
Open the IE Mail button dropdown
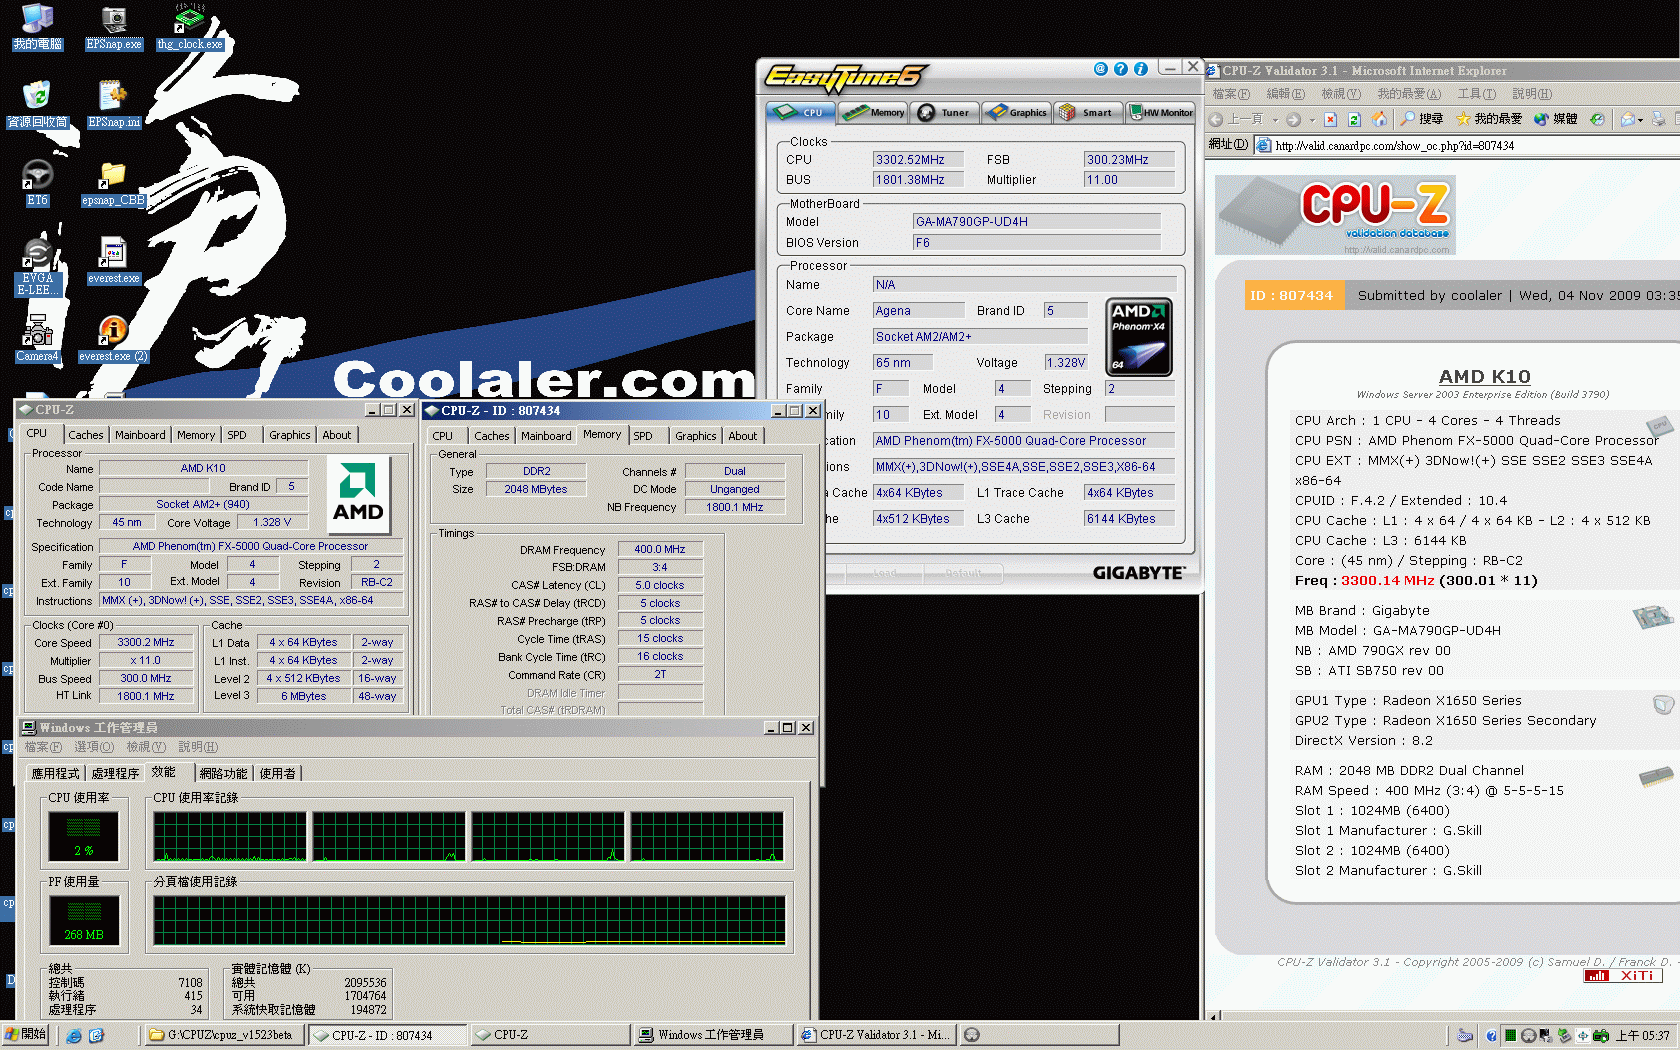click(1641, 120)
